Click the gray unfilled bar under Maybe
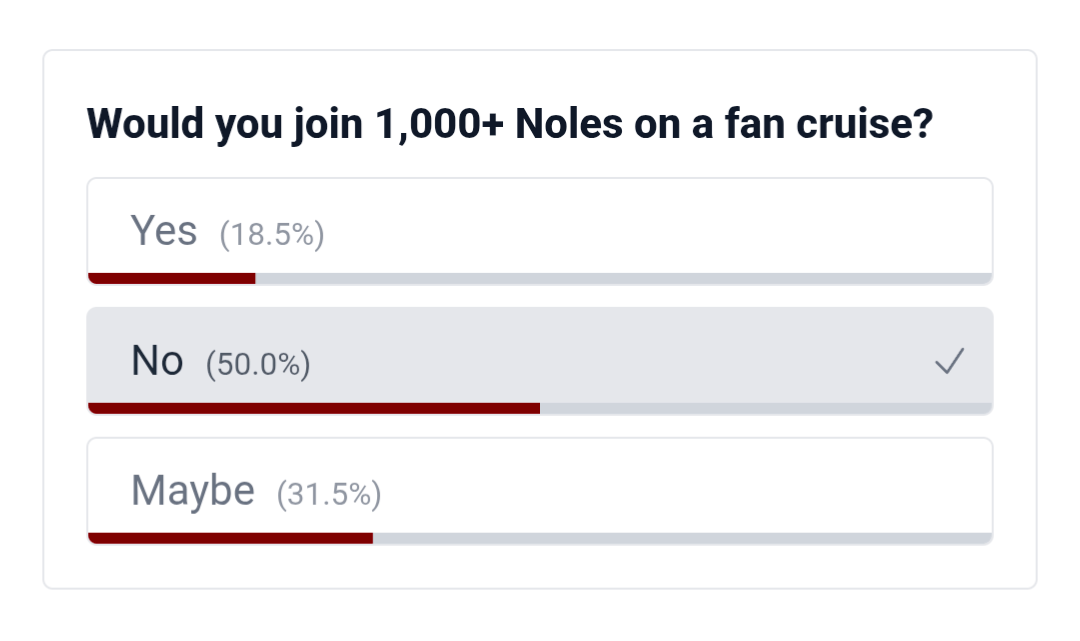Image resolution: width=1080 pixels, height=641 pixels. (x=682, y=538)
